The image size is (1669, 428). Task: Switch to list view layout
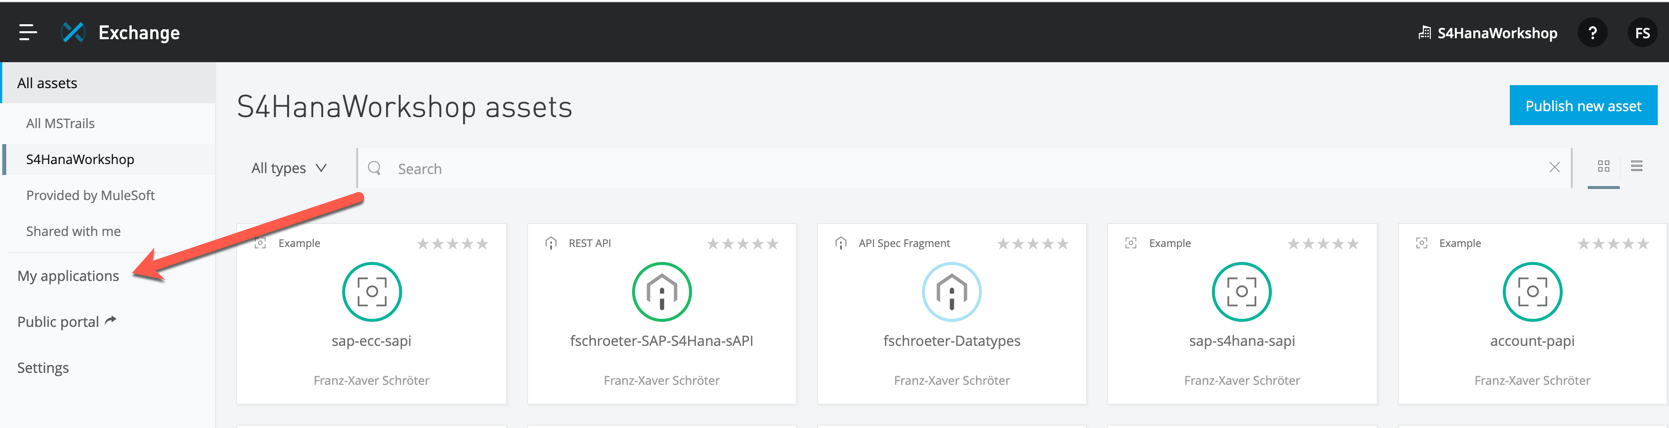1637,166
